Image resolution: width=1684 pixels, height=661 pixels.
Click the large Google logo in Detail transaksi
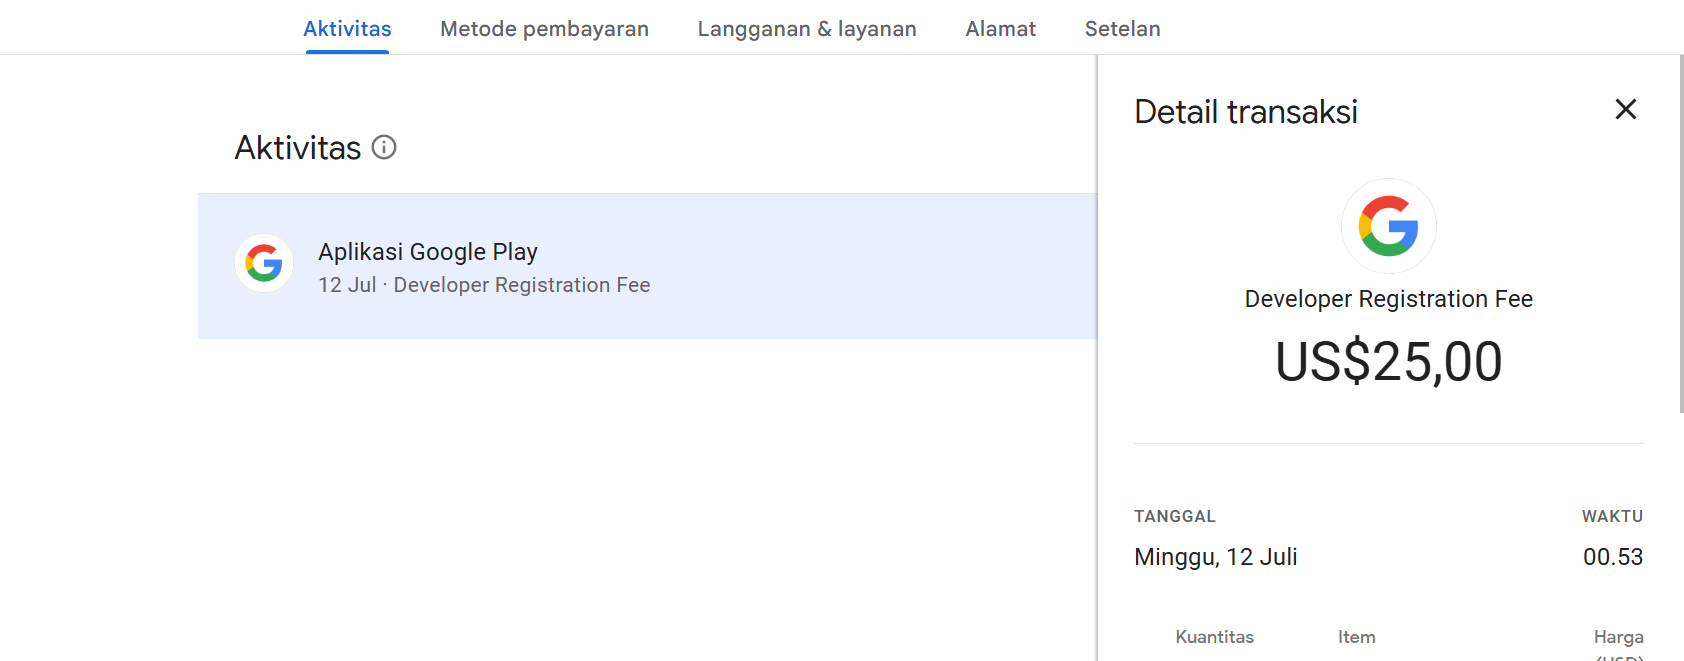(1388, 226)
